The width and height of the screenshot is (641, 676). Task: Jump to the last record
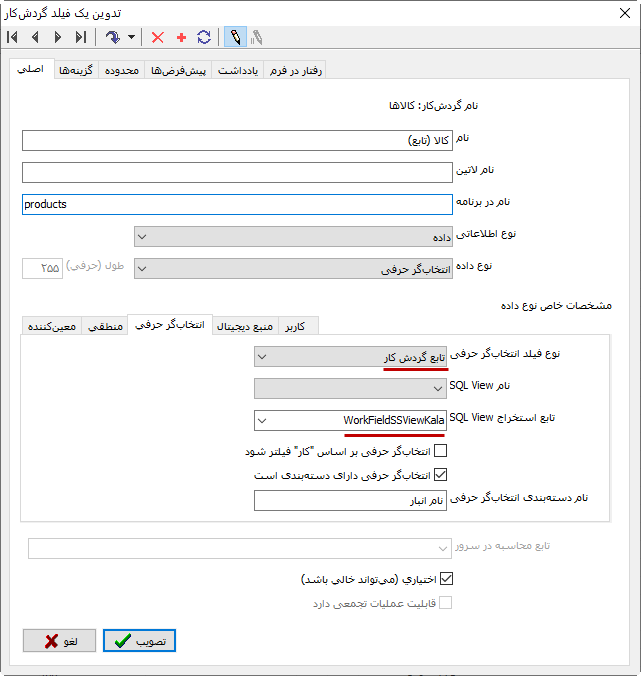click(80, 37)
